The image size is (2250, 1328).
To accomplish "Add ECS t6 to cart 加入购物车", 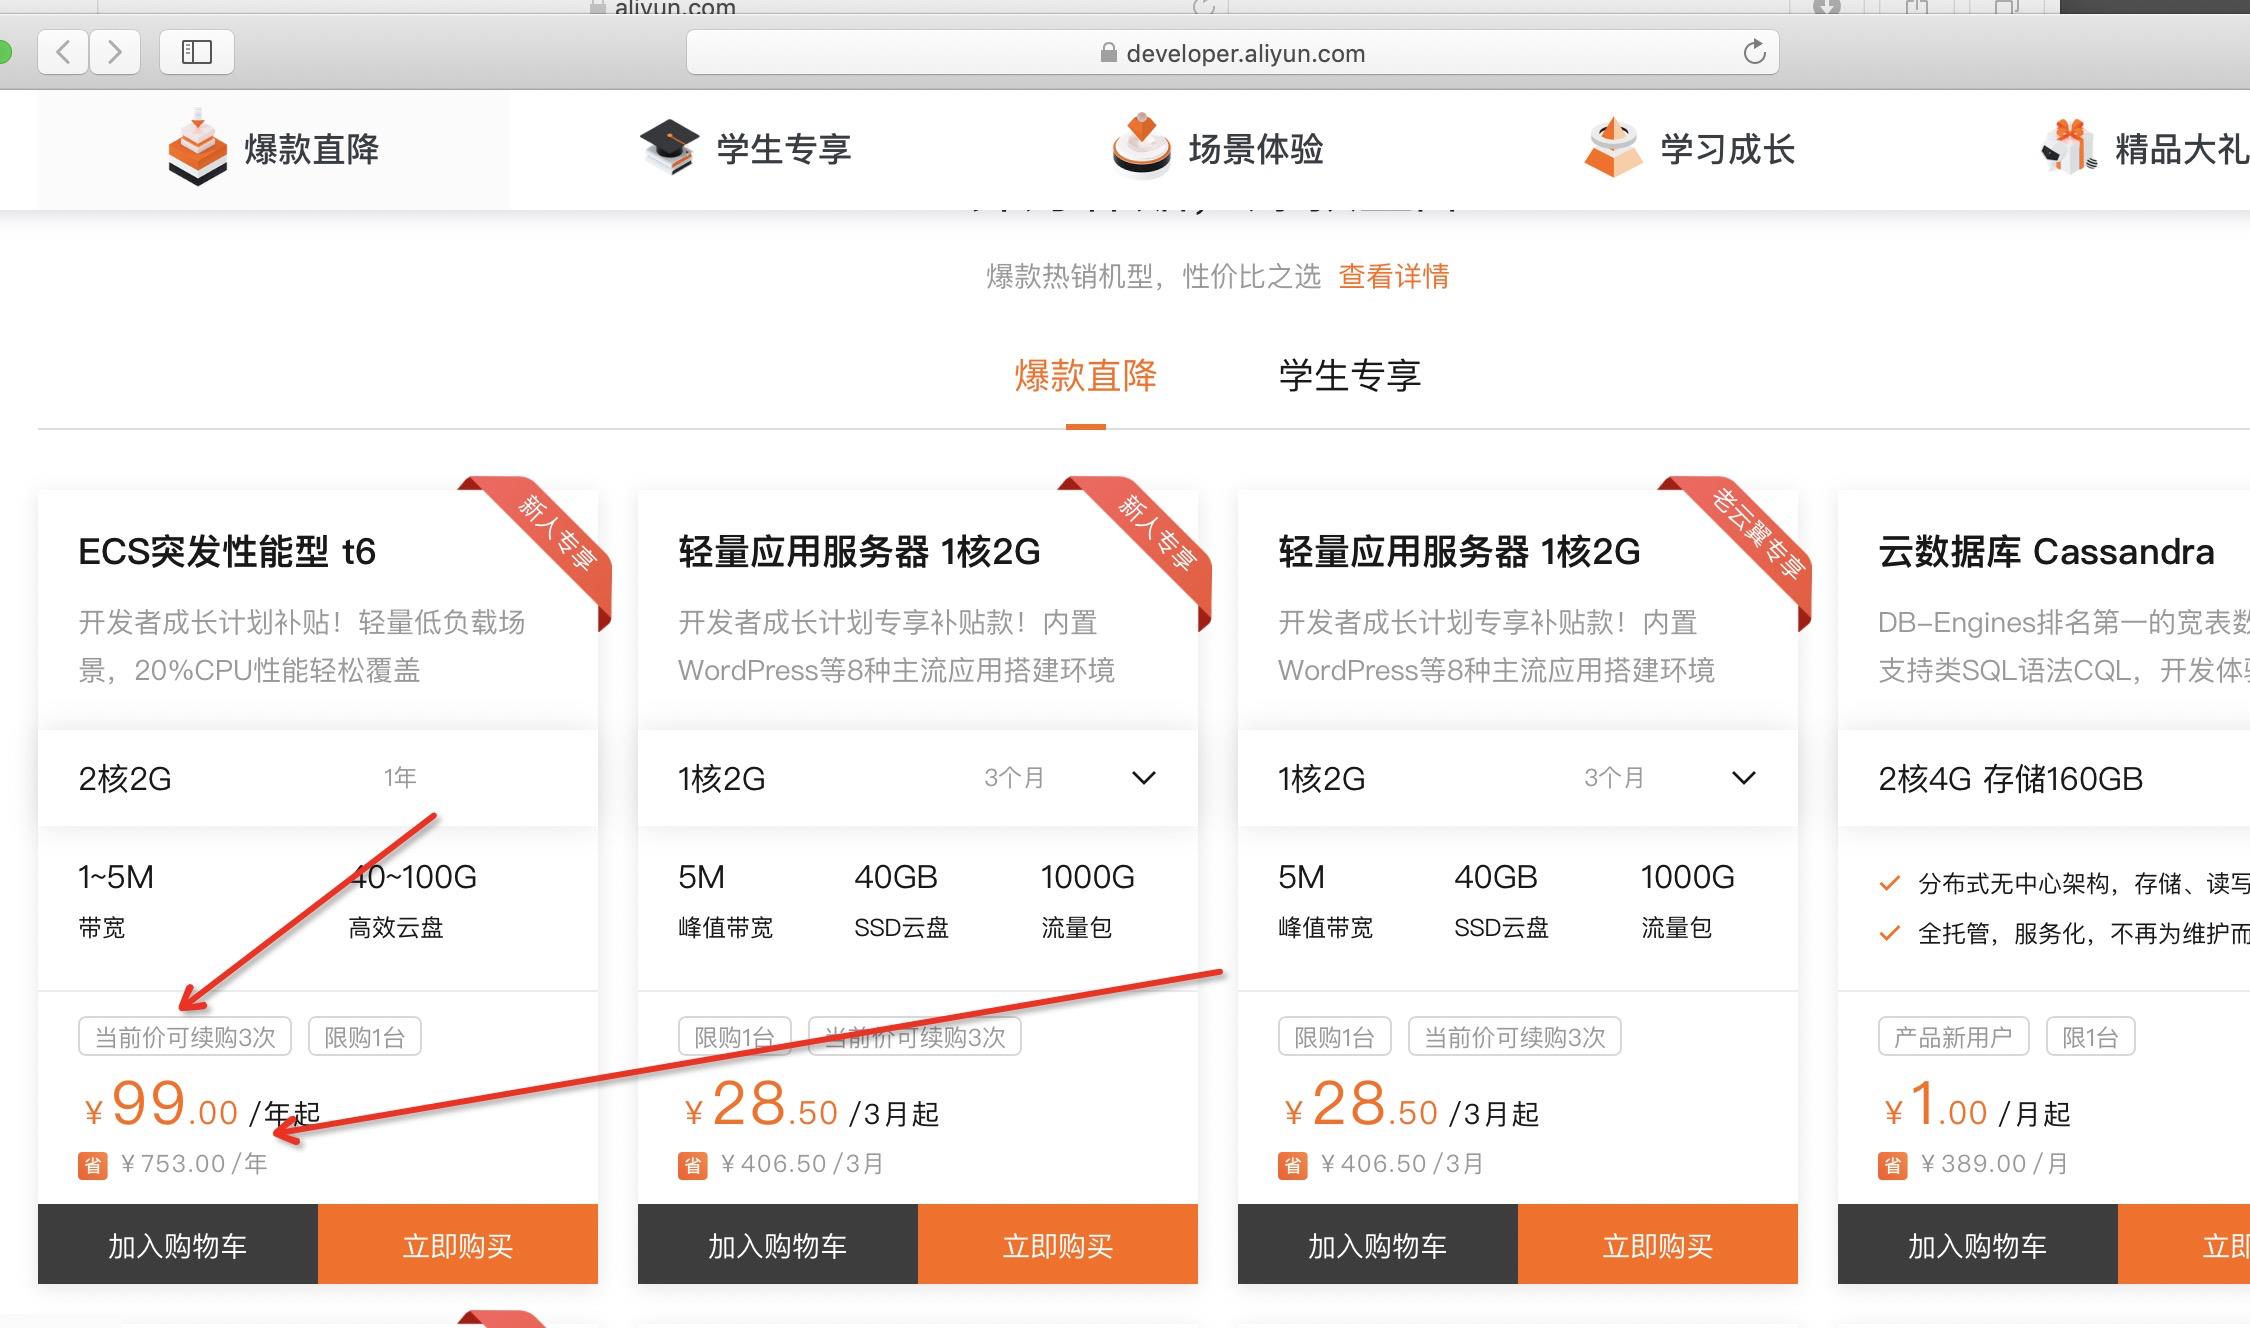I will click(x=178, y=1244).
